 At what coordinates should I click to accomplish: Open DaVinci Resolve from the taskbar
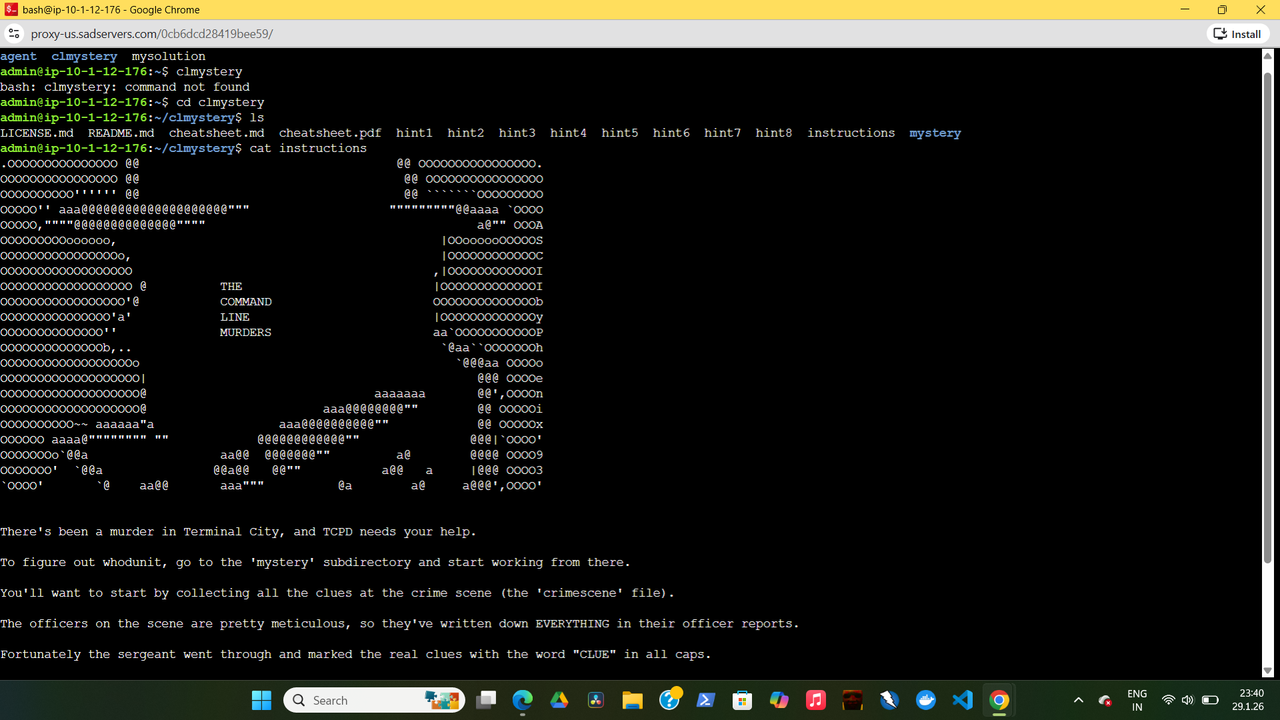click(x=596, y=700)
